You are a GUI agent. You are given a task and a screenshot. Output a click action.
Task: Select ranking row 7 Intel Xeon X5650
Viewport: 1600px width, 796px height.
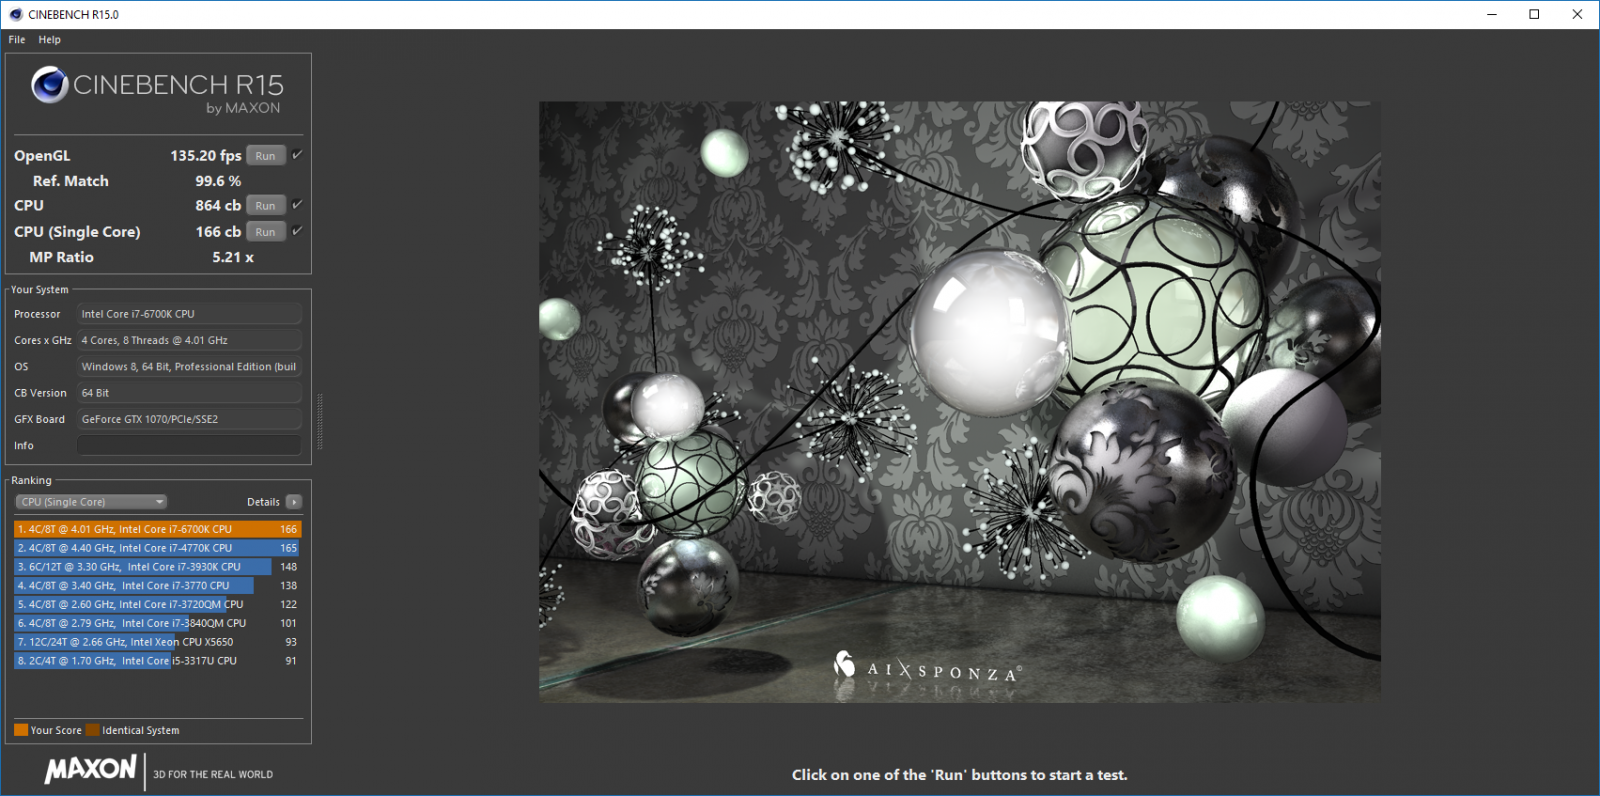(x=158, y=642)
